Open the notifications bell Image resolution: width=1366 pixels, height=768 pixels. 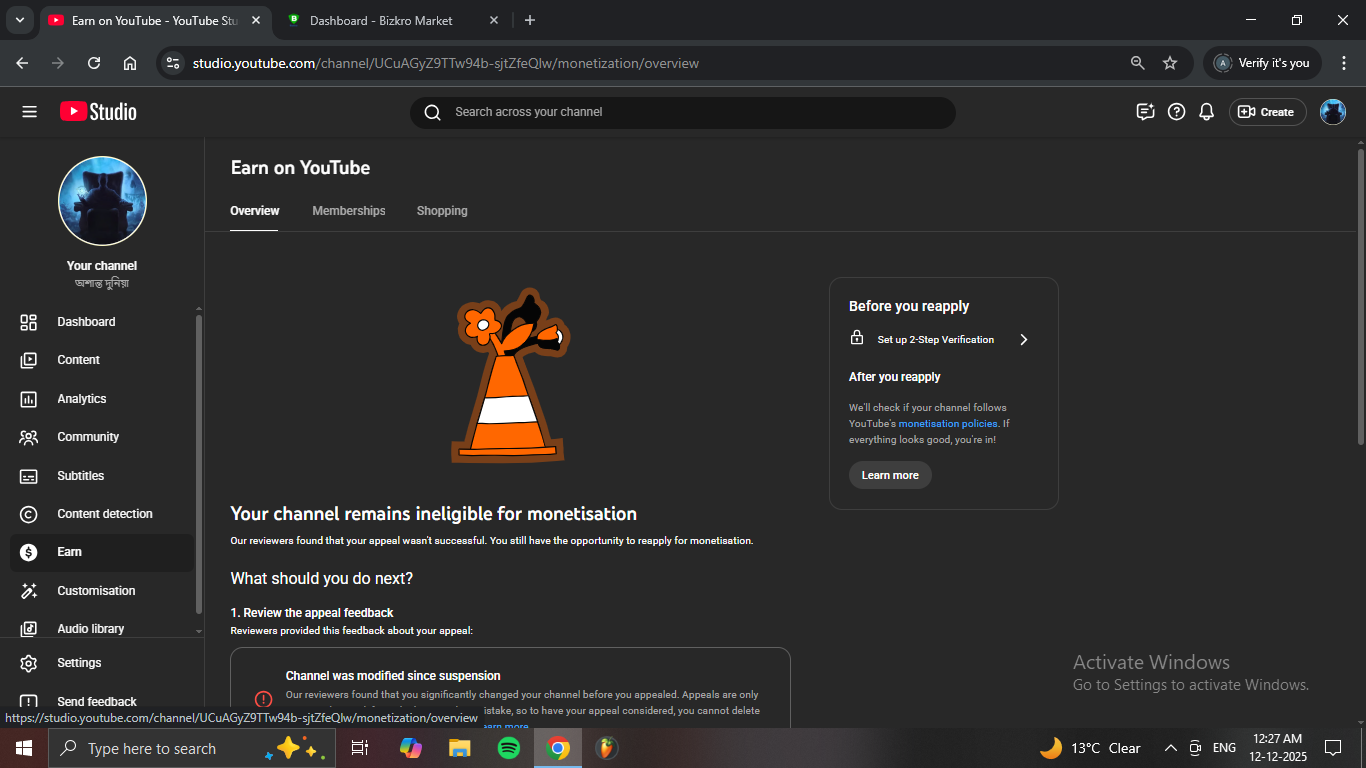(1206, 112)
